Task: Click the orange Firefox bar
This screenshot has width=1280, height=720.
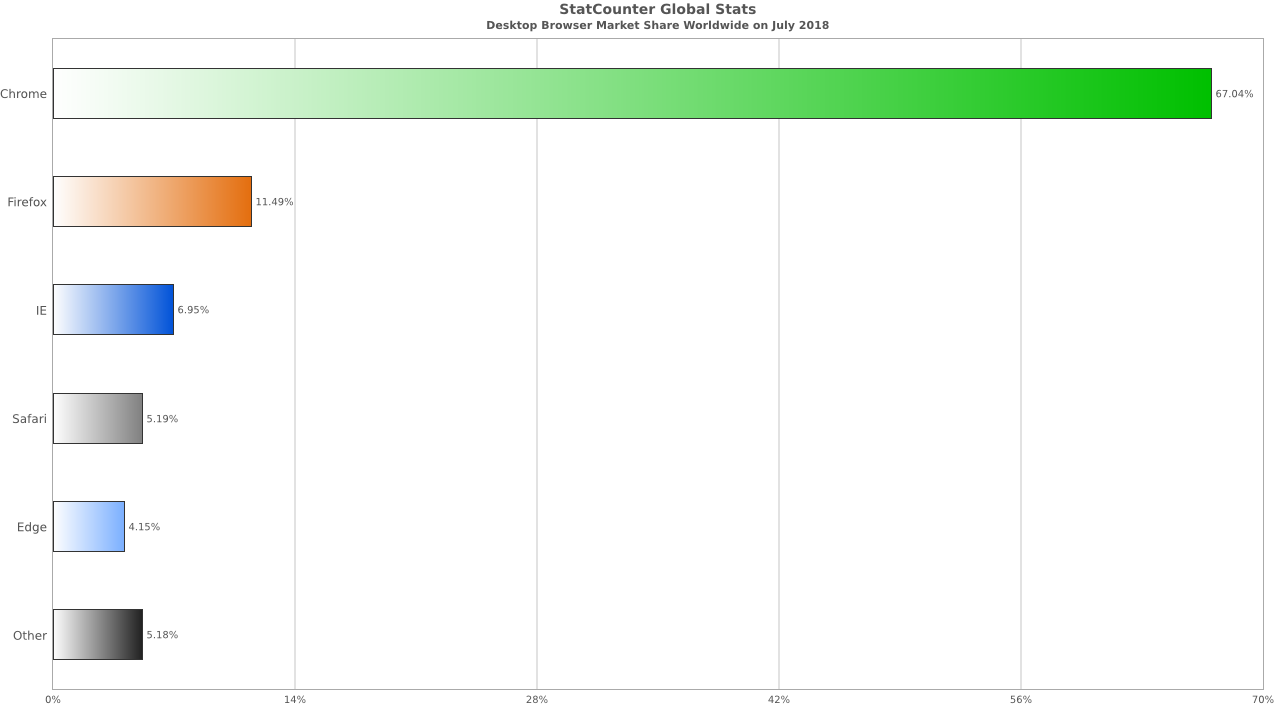Action: pos(152,202)
